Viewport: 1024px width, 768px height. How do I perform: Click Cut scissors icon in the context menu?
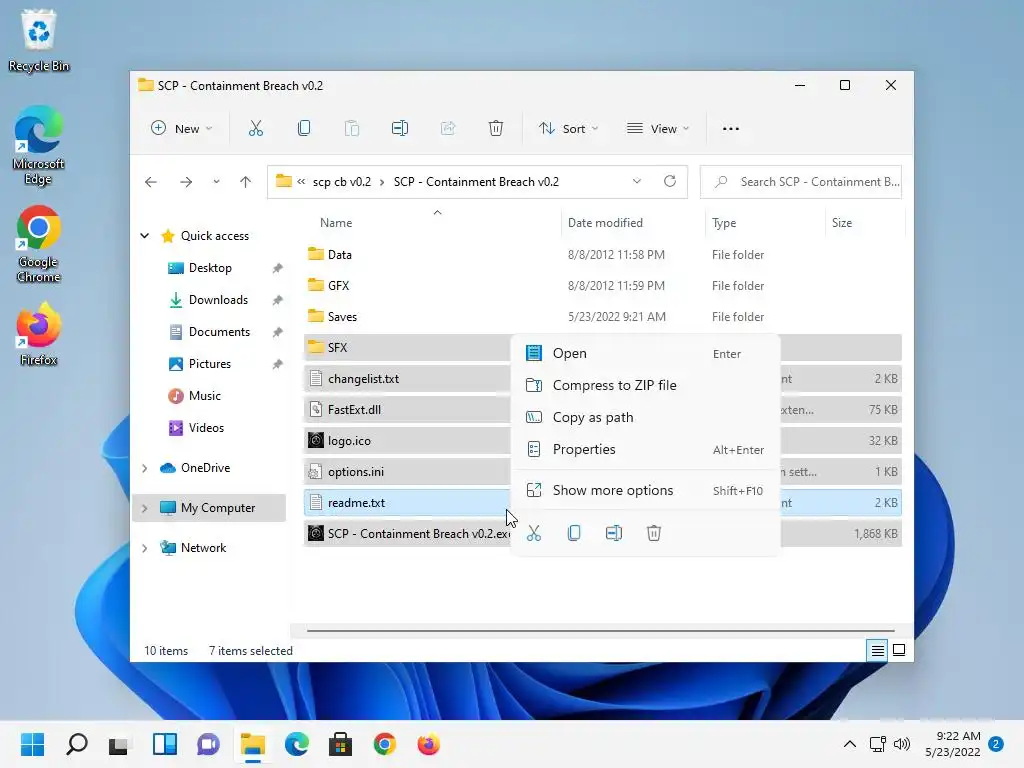click(x=534, y=534)
